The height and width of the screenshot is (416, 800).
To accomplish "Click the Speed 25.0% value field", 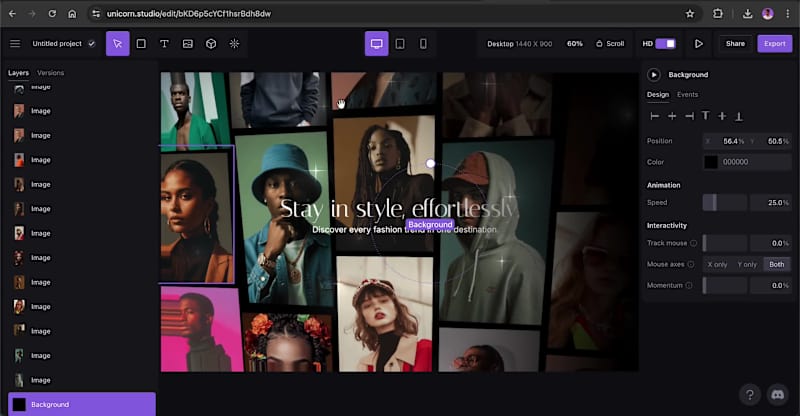I will [770, 203].
